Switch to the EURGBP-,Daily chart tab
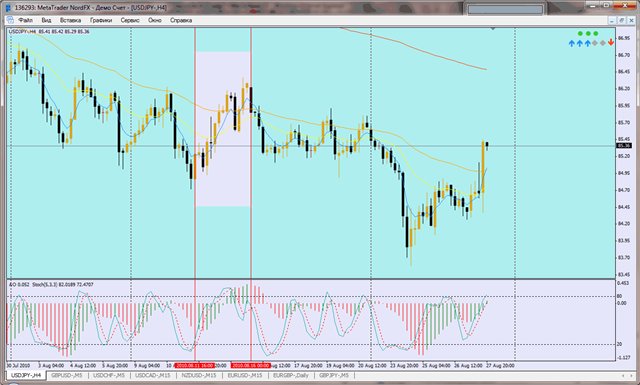 [x=291, y=375]
